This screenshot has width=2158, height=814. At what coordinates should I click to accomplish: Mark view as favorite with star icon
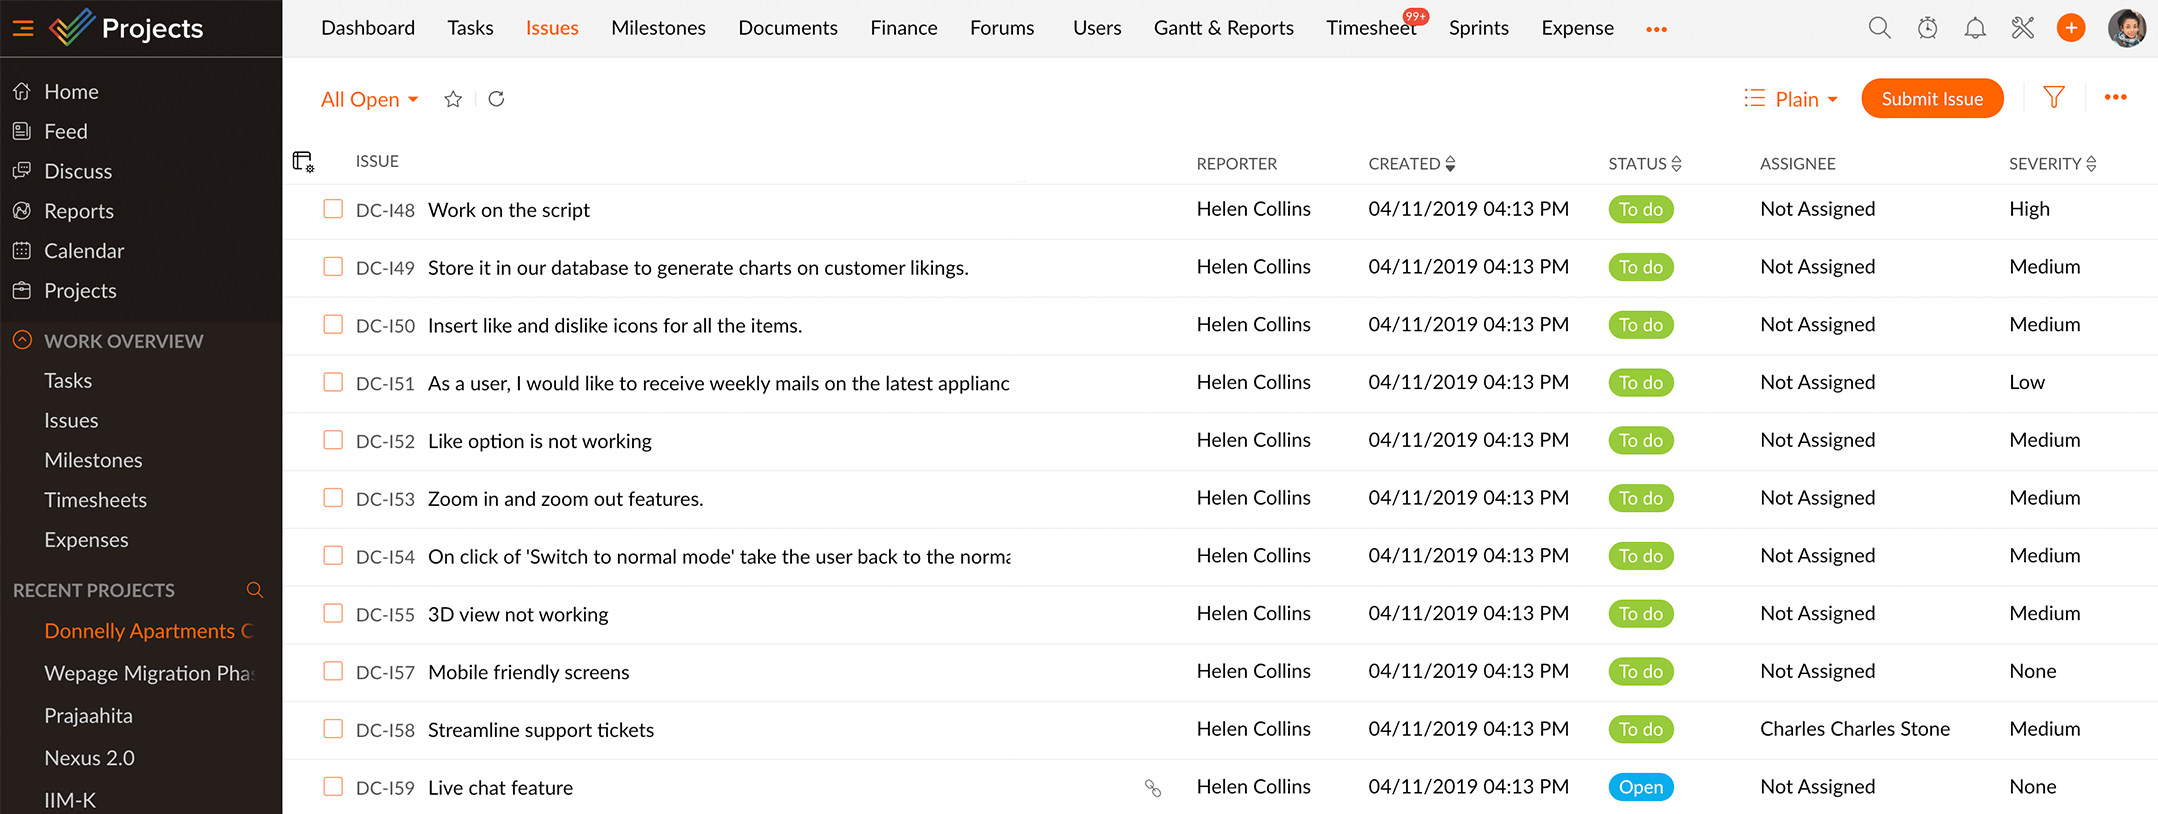point(453,99)
